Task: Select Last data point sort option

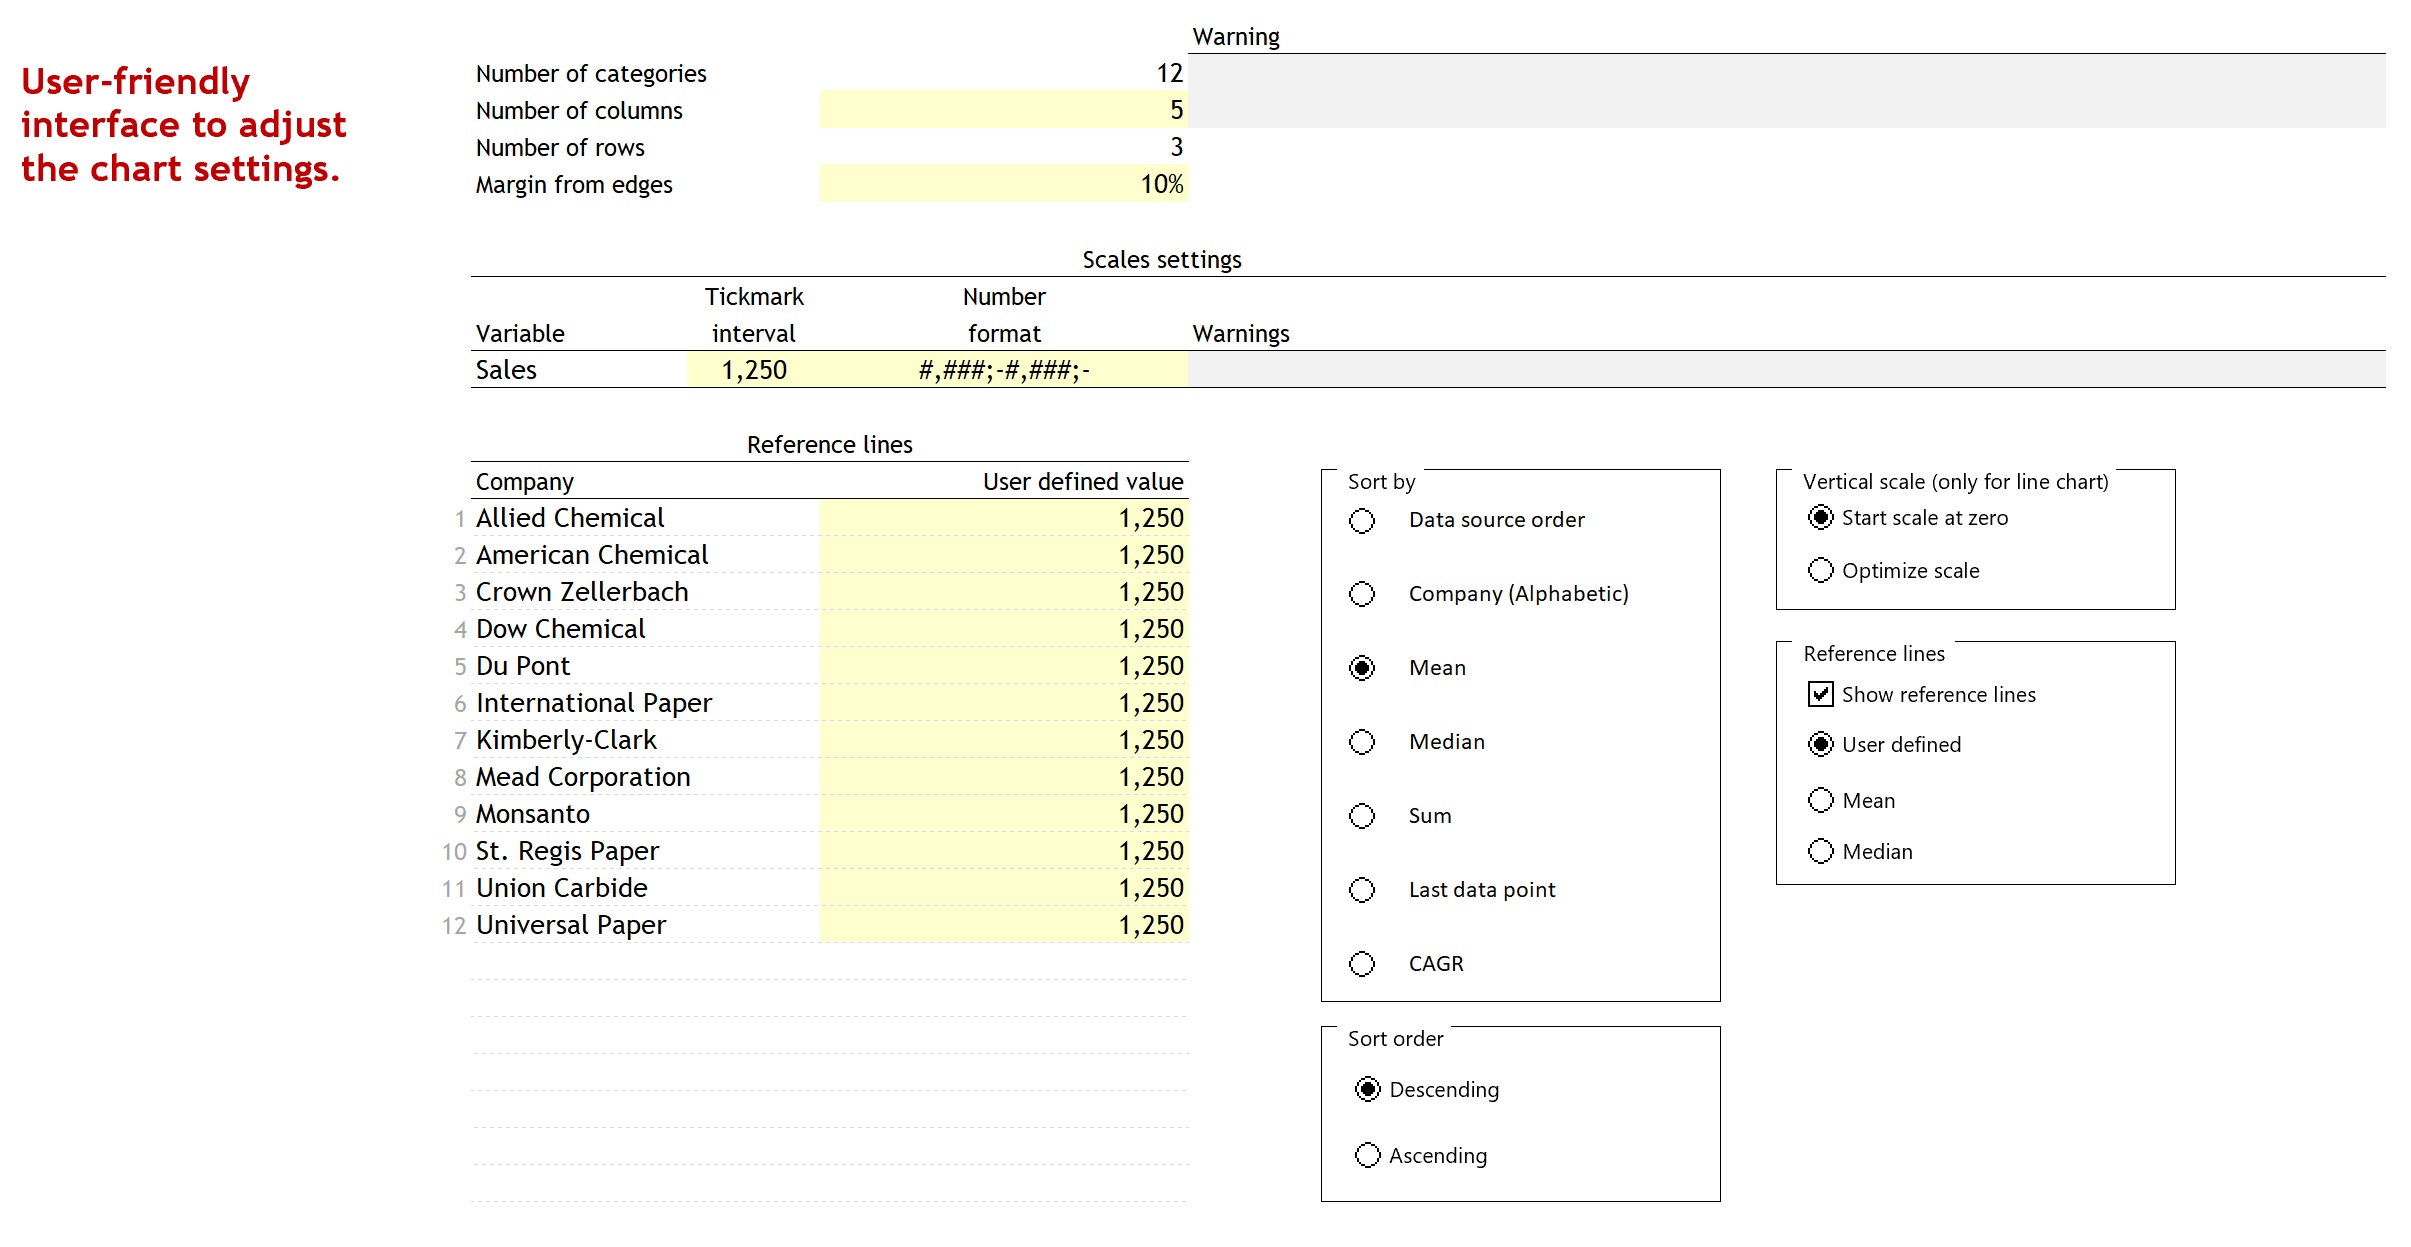Action: point(1362,890)
